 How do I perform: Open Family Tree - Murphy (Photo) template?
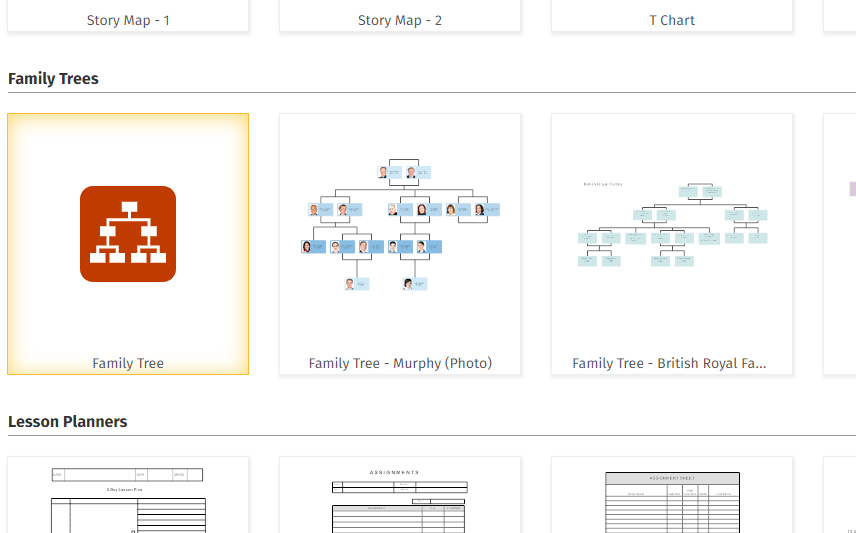point(400,244)
